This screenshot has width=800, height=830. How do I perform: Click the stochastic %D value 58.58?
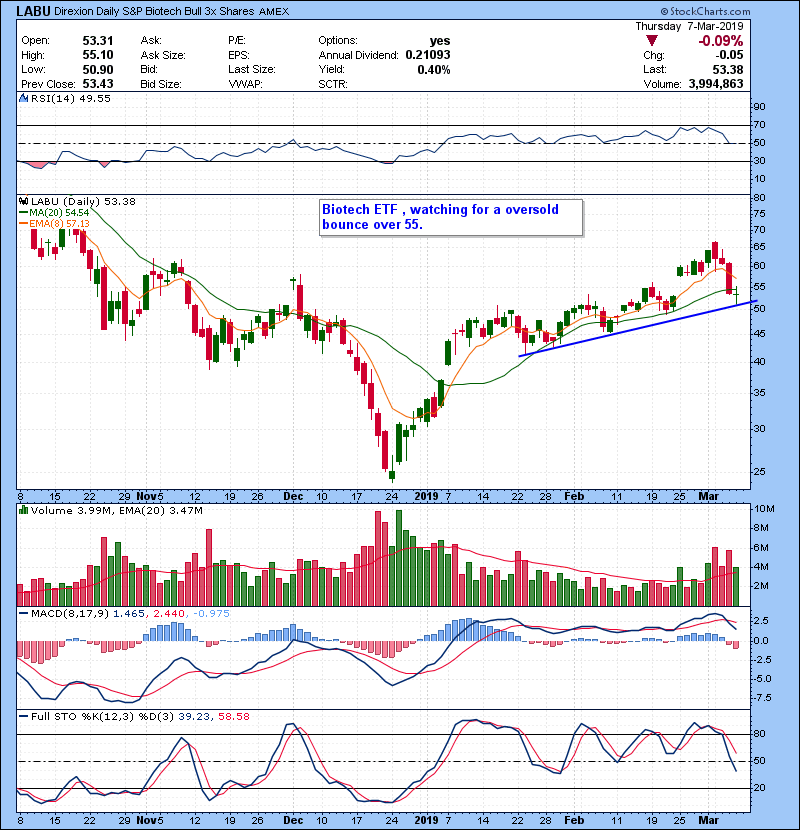click(x=233, y=717)
